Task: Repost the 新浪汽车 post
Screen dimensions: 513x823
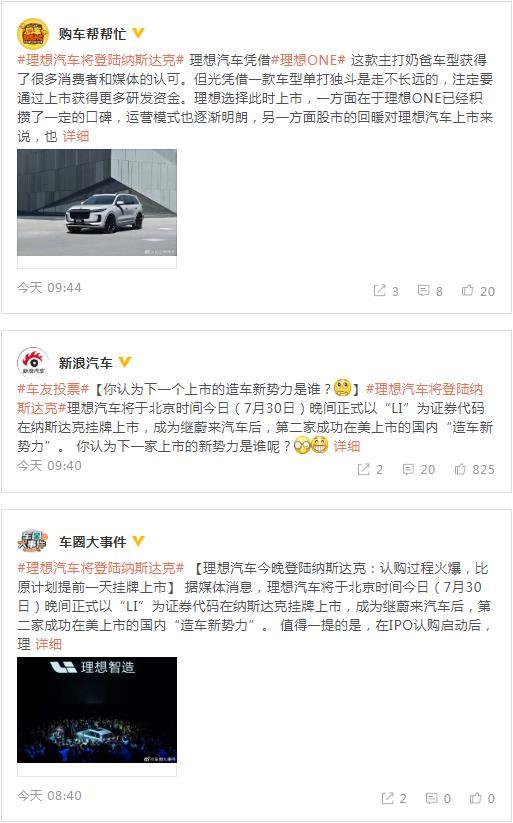Action: click(x=370, y=469)
